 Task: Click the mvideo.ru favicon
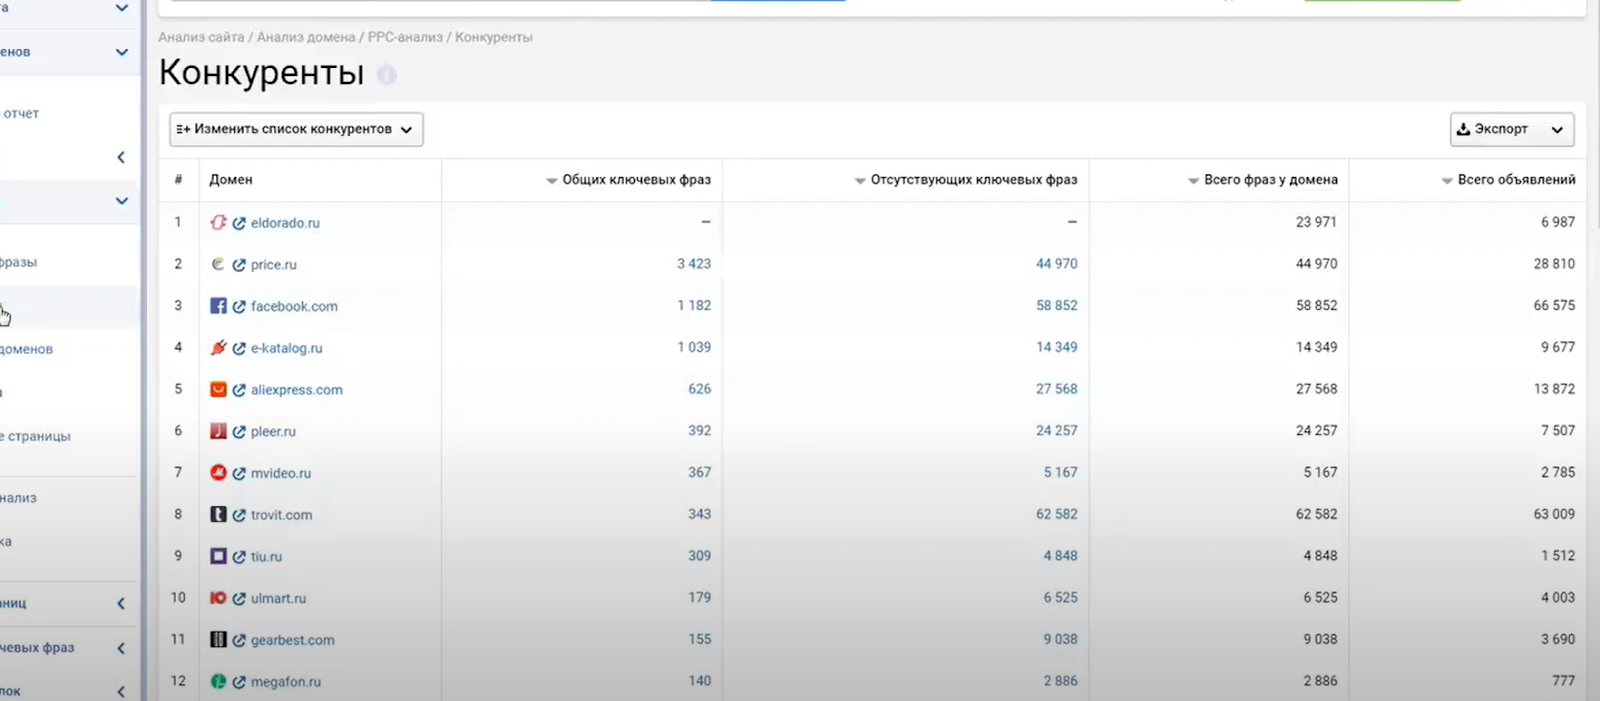218,472
